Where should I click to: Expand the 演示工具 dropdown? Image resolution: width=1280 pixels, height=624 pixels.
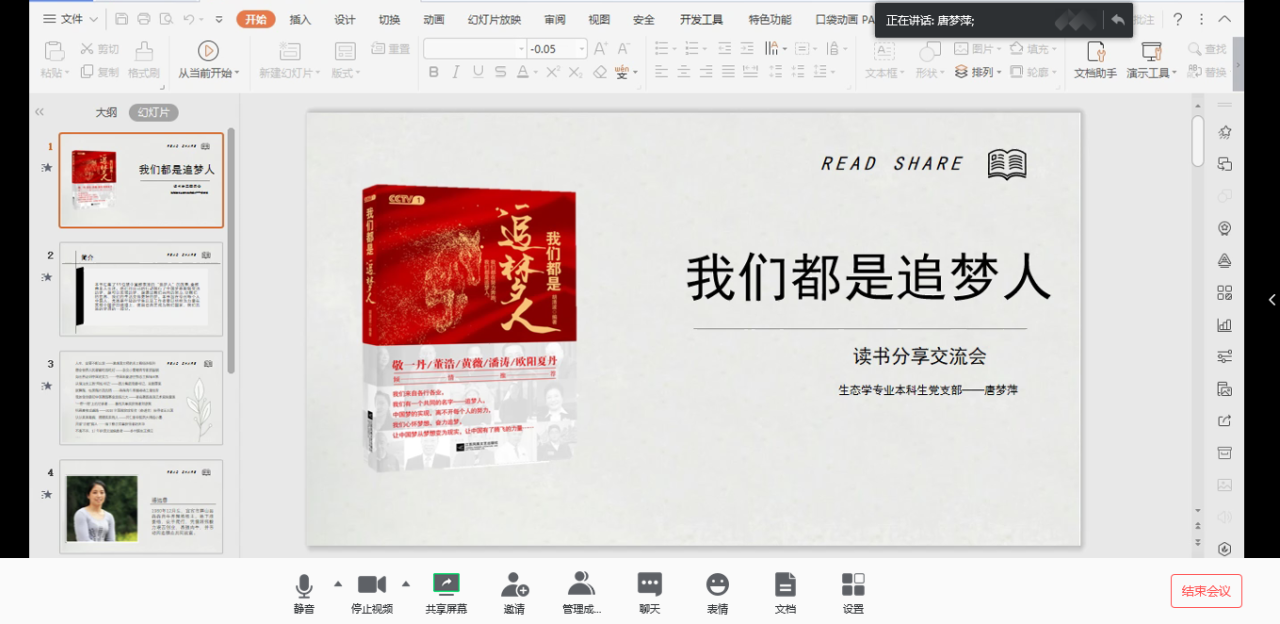(x=1174, y=73)
